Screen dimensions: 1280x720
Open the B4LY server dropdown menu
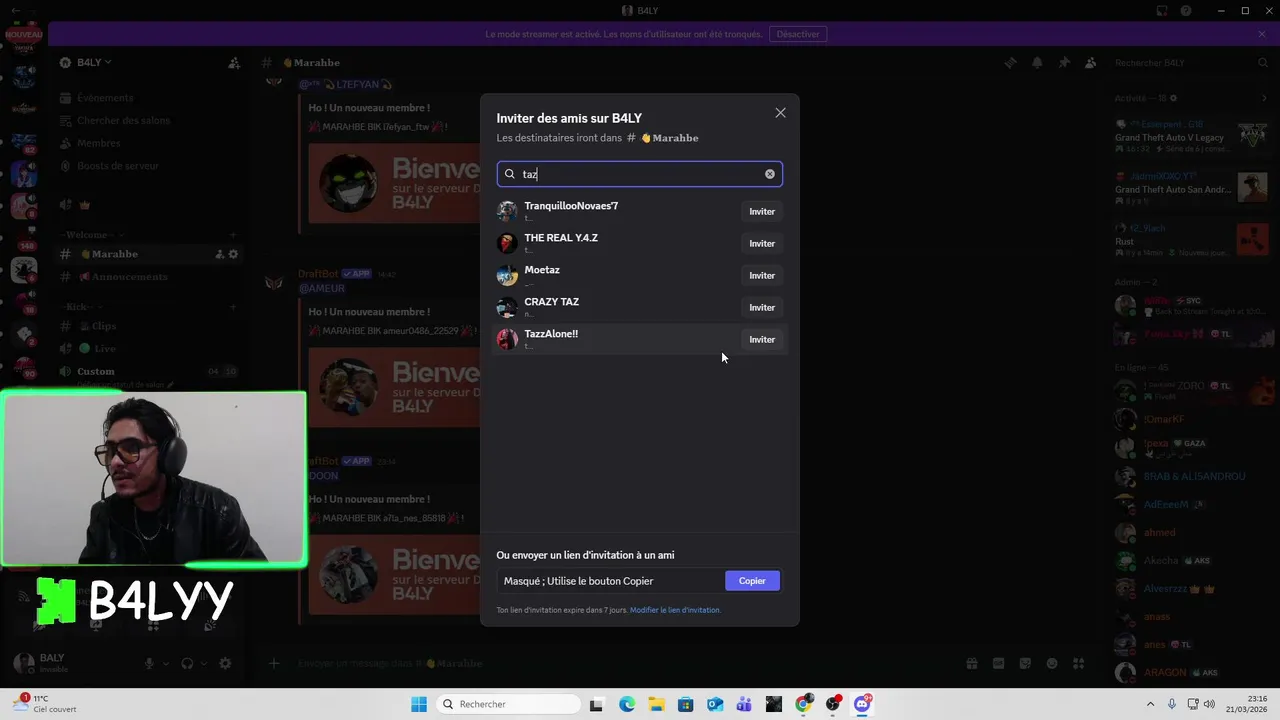click(88, 62)
